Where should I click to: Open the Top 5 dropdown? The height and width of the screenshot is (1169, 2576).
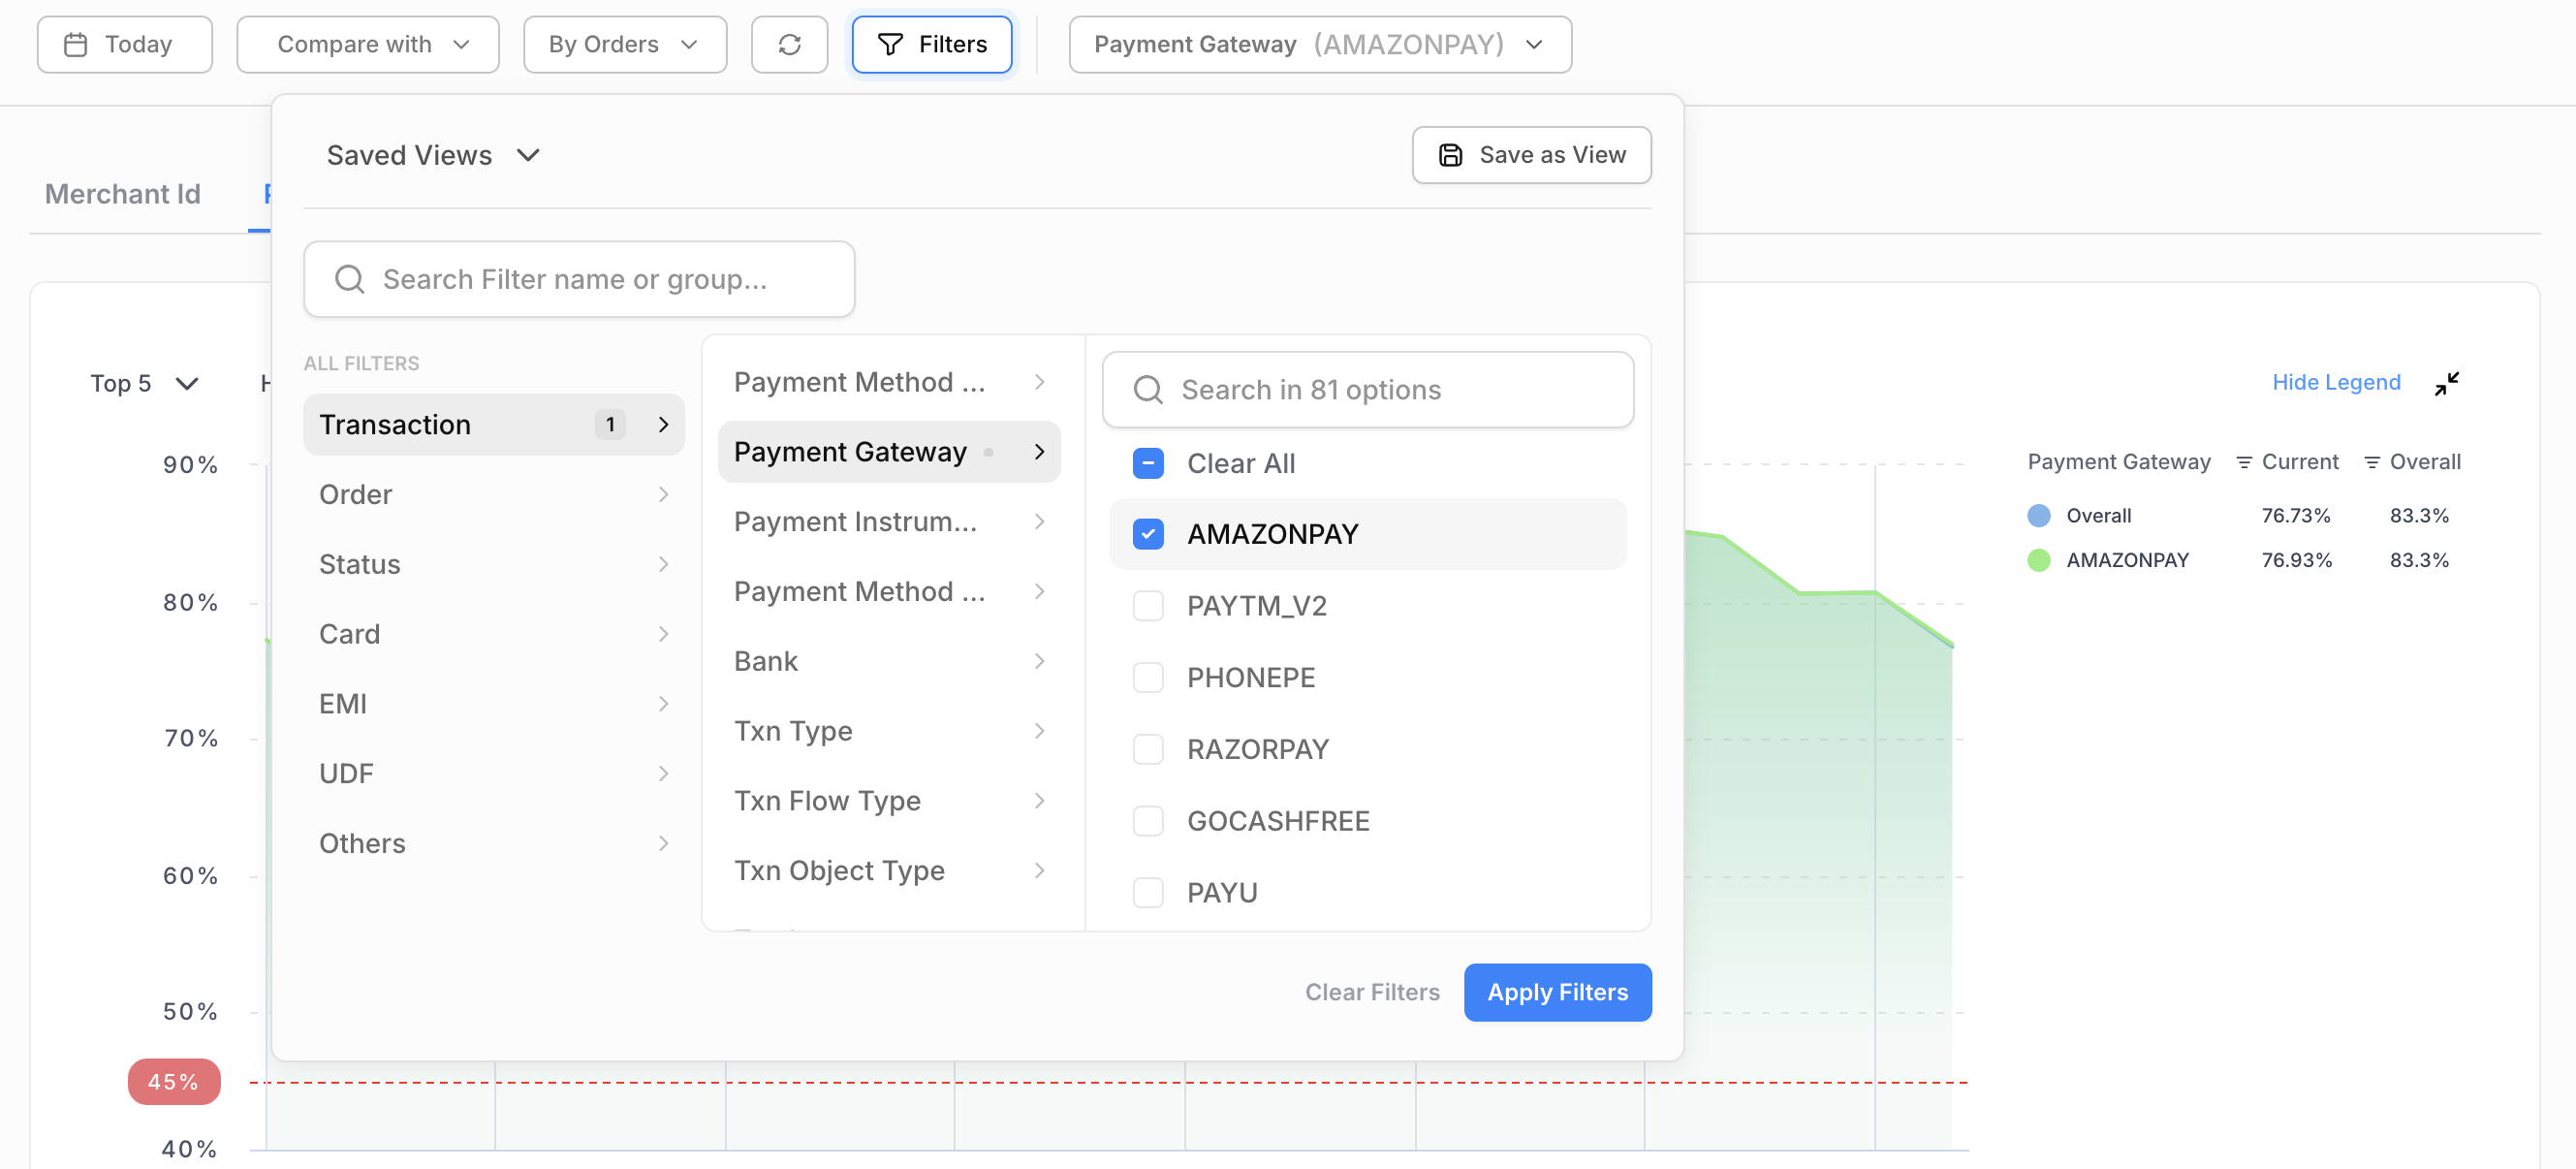(144, 383)
